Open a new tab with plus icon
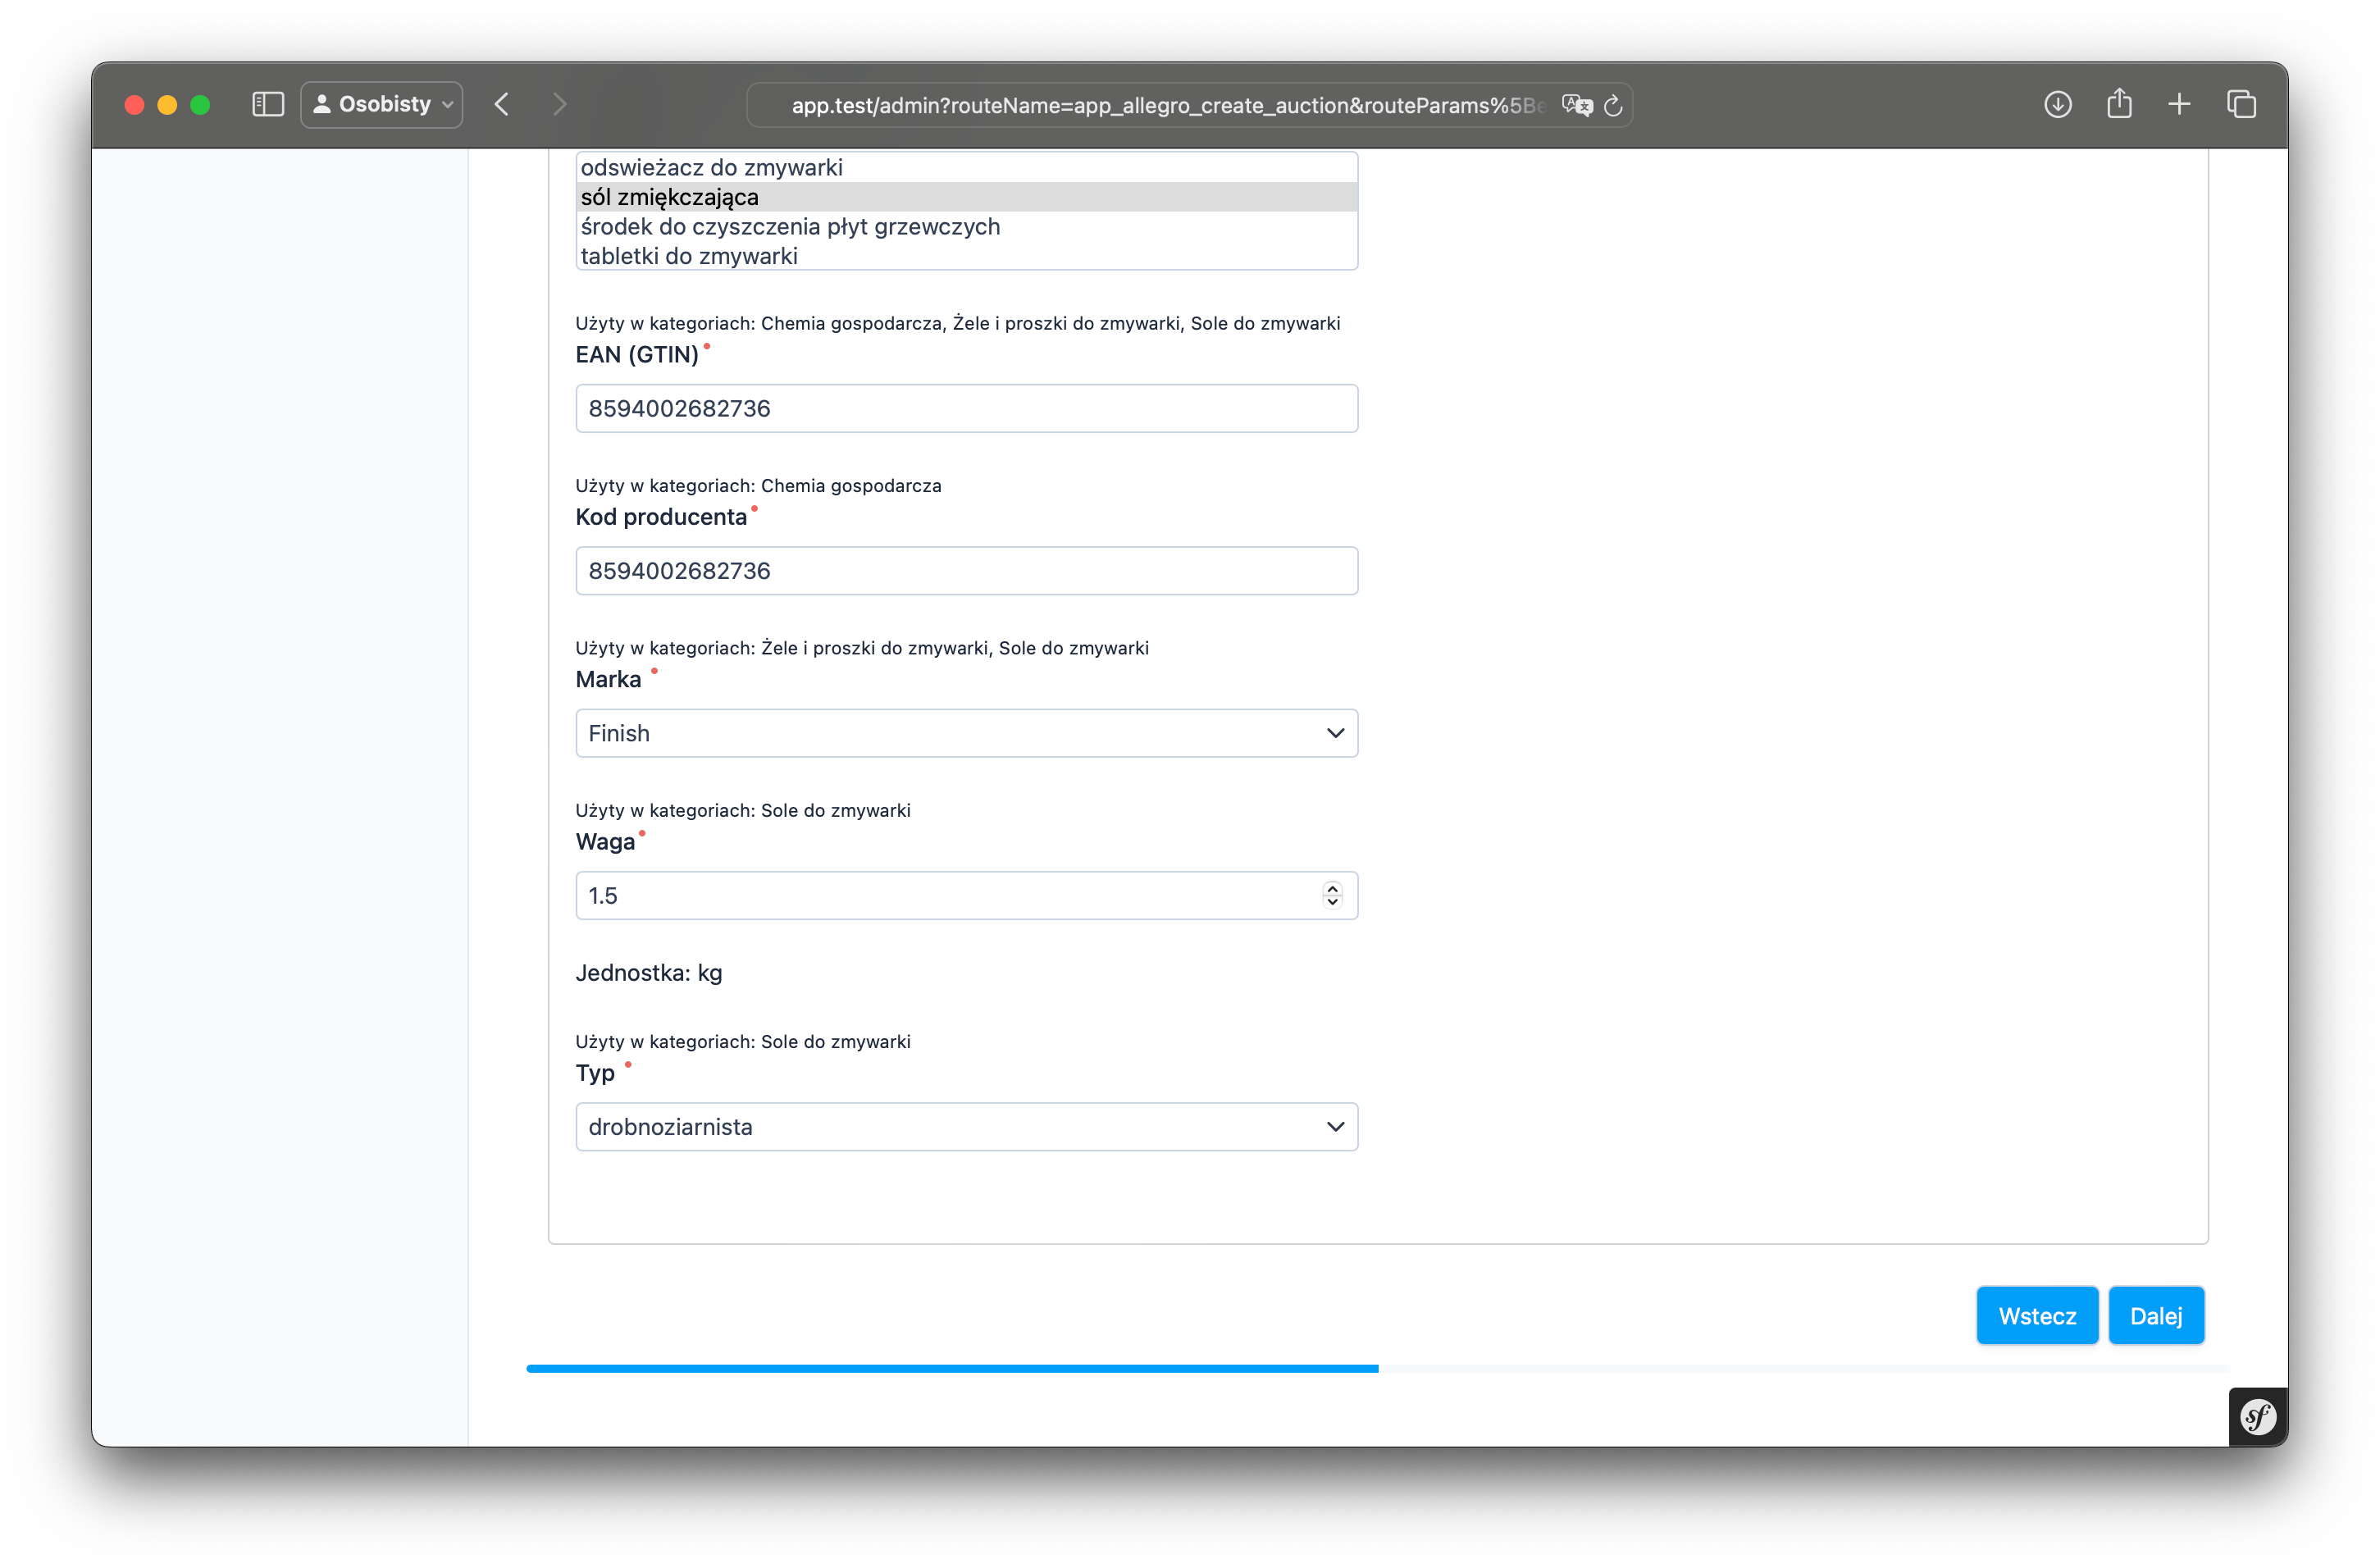The image size is (2380, 1568). [2179, 104]
